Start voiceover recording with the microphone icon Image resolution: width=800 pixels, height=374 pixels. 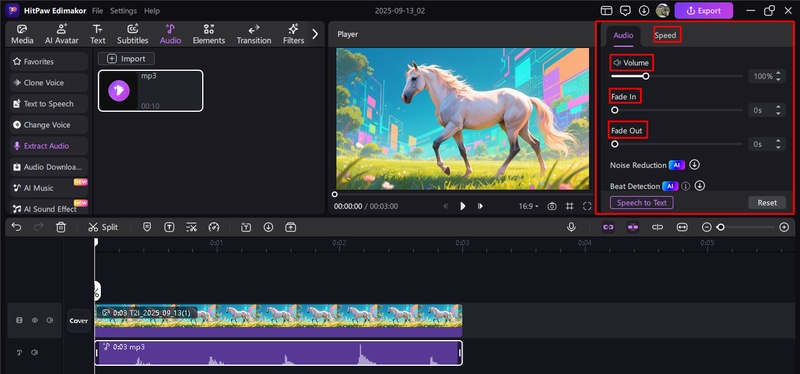(571, 227)
